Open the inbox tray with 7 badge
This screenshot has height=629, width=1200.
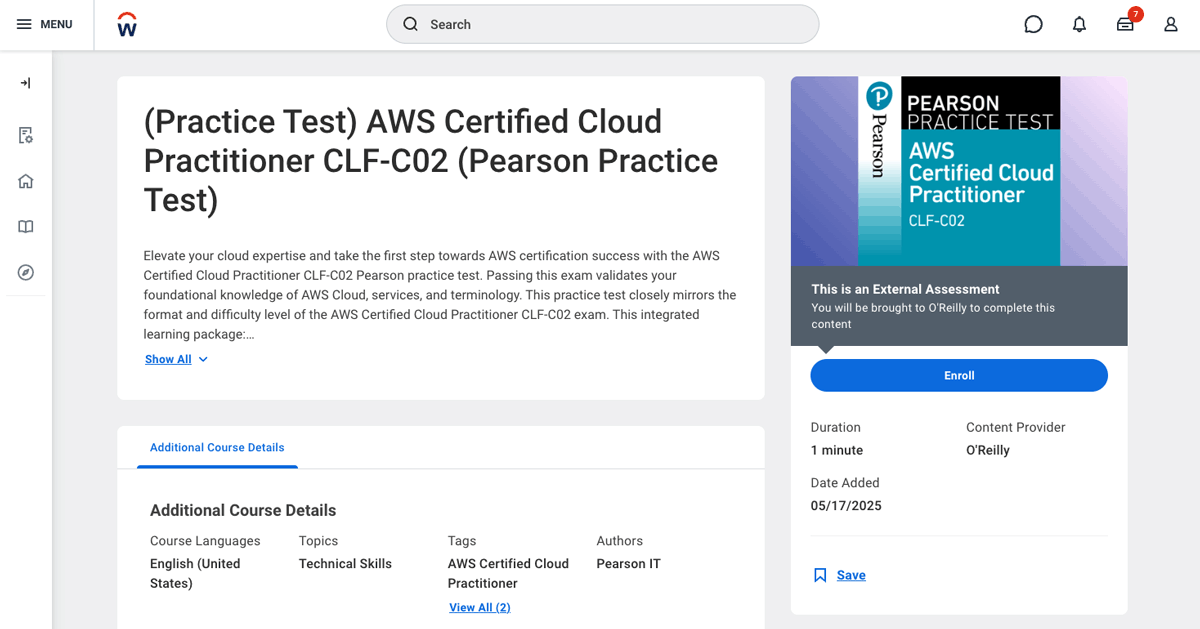tap(1126, 24)
